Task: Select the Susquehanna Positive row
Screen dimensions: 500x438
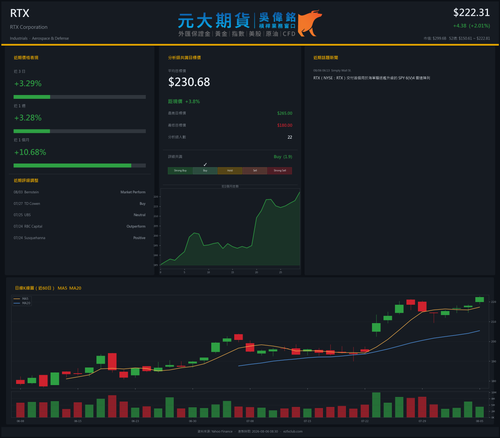Action: 79,238
